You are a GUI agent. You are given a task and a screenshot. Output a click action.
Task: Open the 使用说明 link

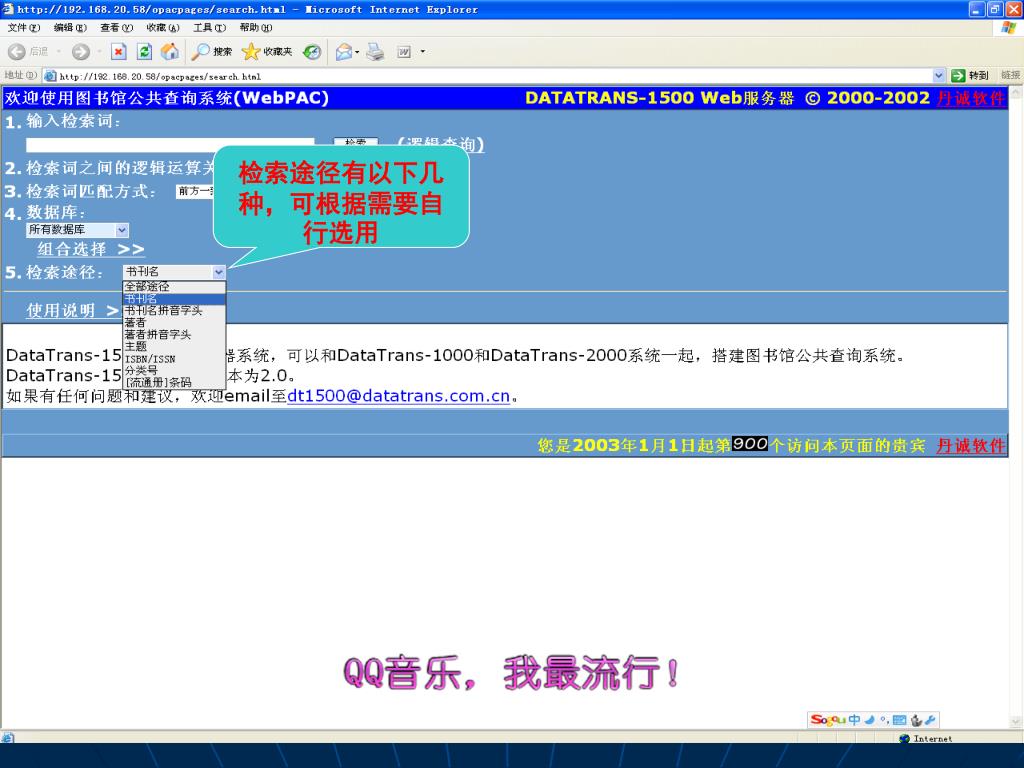72,311
